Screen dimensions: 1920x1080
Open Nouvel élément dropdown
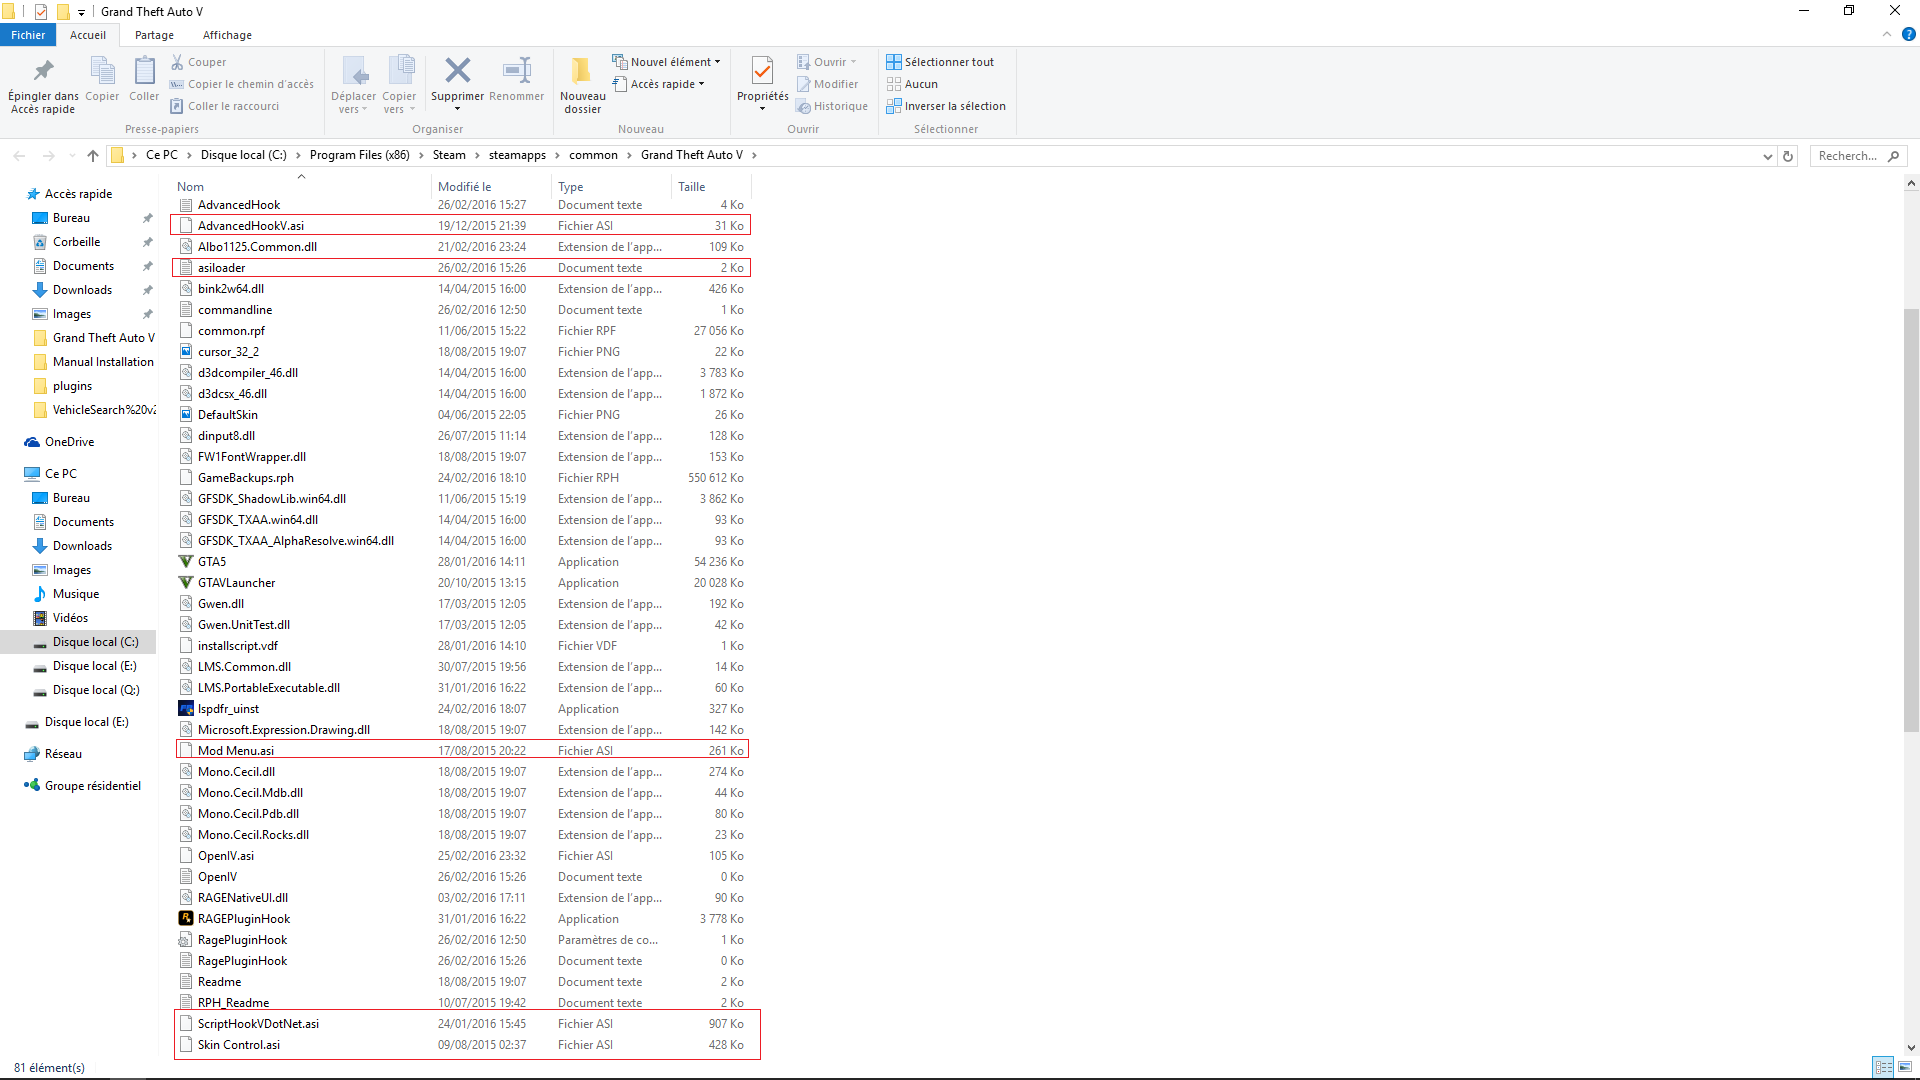click(x=666, y=62)
